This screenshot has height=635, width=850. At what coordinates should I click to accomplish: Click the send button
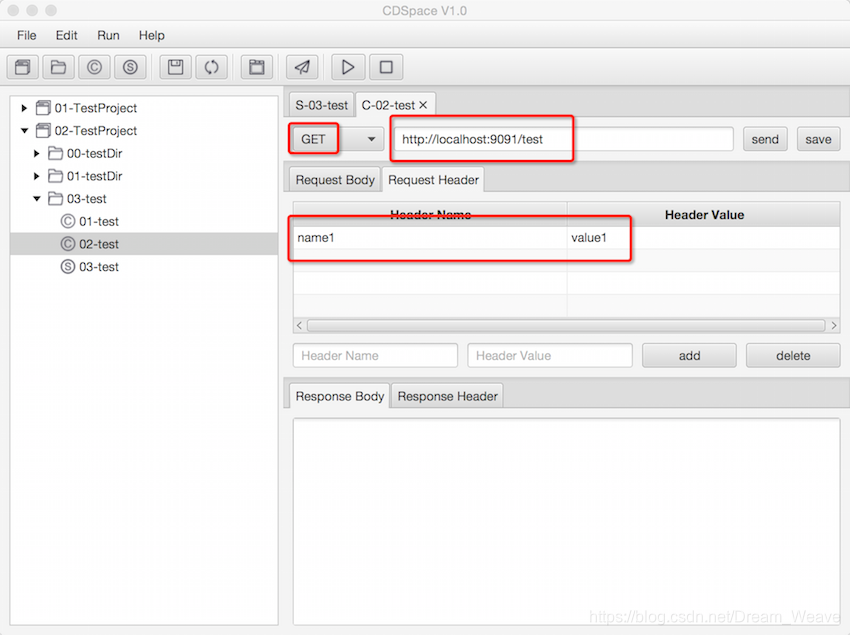pyautogui.click(x=765, y=139)
